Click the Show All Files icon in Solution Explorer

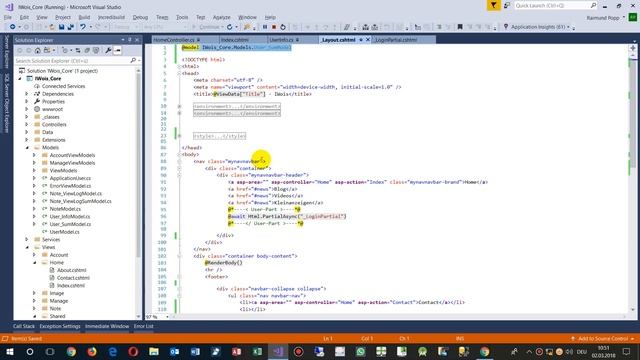tap(96, 50)
